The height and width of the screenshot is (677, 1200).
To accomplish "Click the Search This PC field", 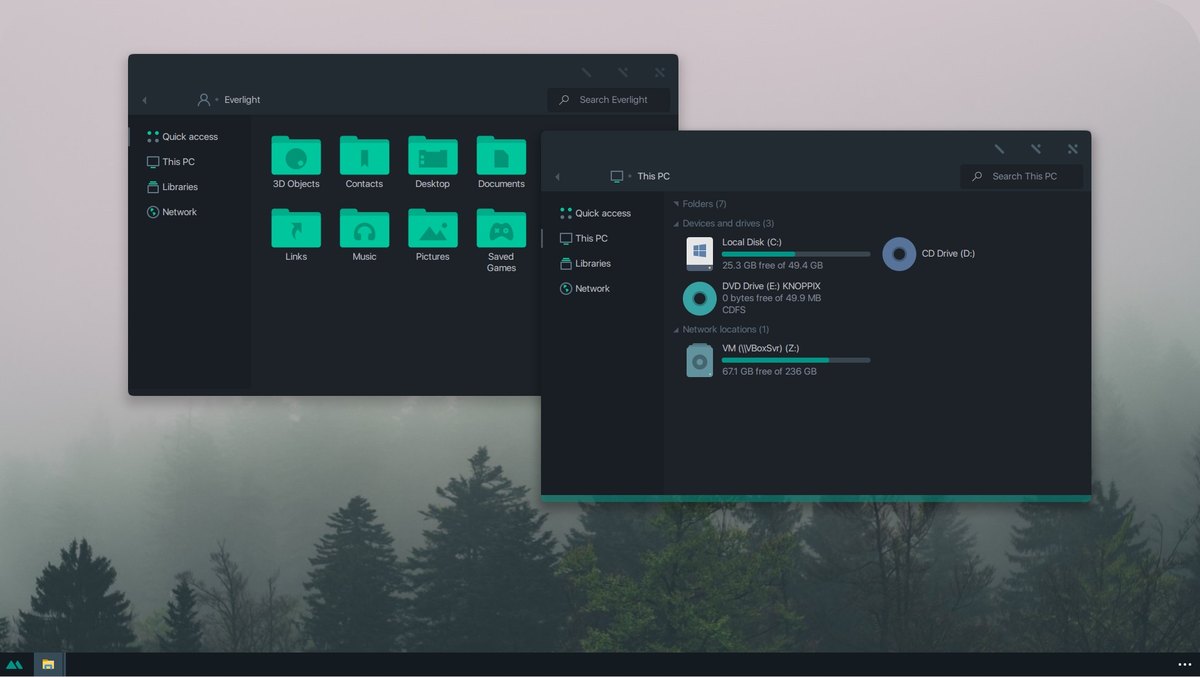I will pos(1022,176).
